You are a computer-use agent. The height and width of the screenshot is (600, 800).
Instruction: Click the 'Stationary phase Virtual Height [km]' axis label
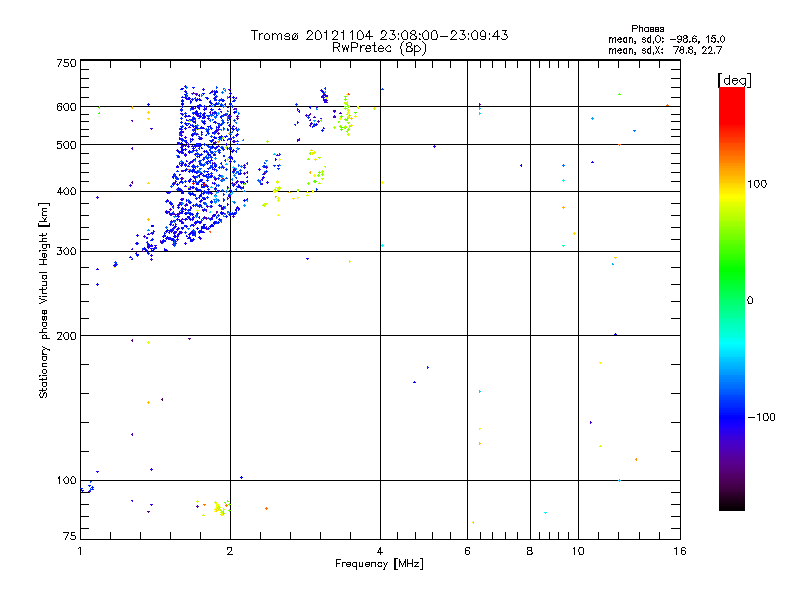[43, 300]
